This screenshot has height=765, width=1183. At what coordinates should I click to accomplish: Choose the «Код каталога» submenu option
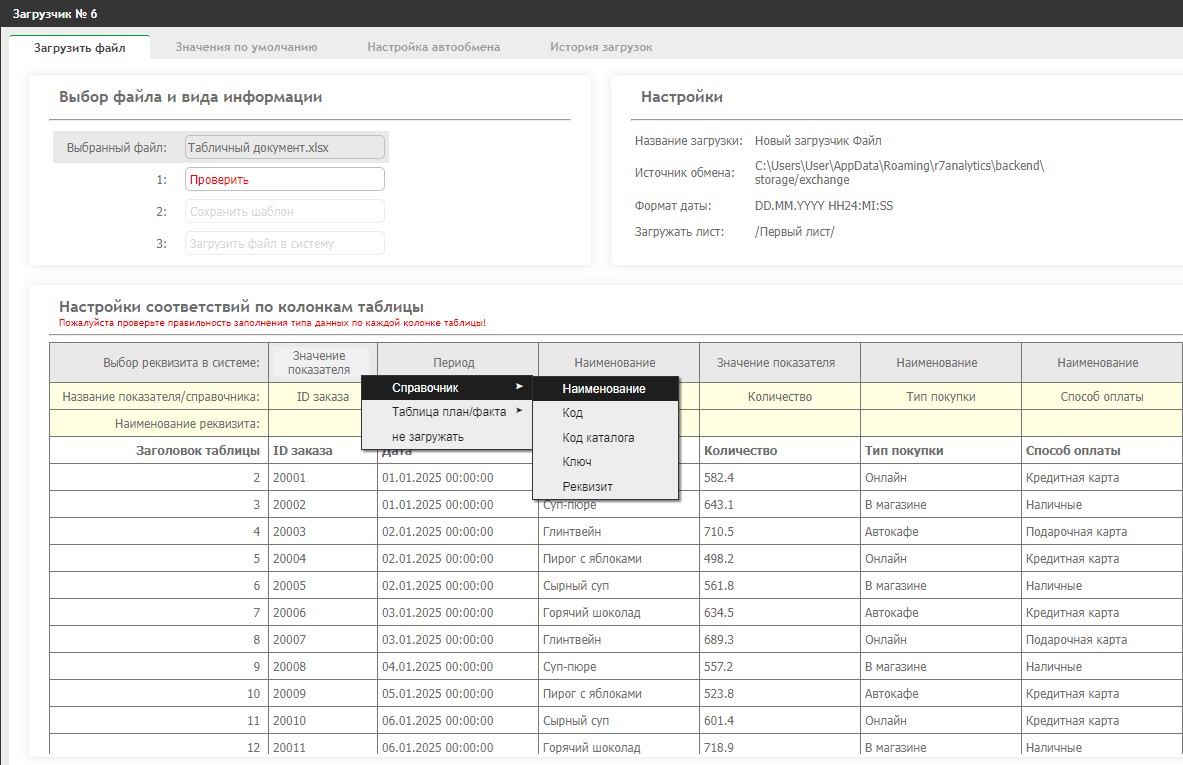pos(606,438)
